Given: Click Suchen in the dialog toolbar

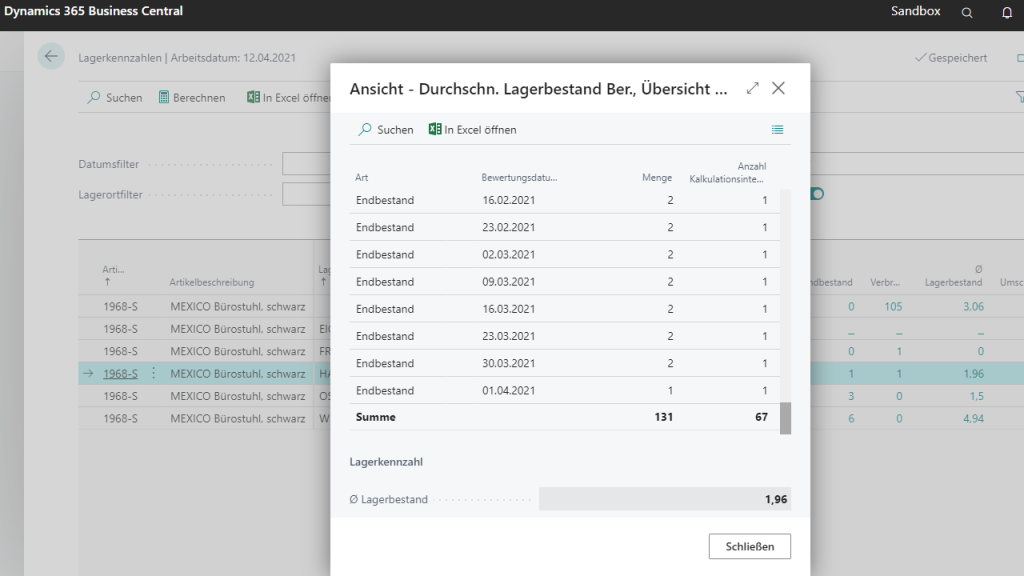Looking at the screenshot, I should [x=386, y=130].
